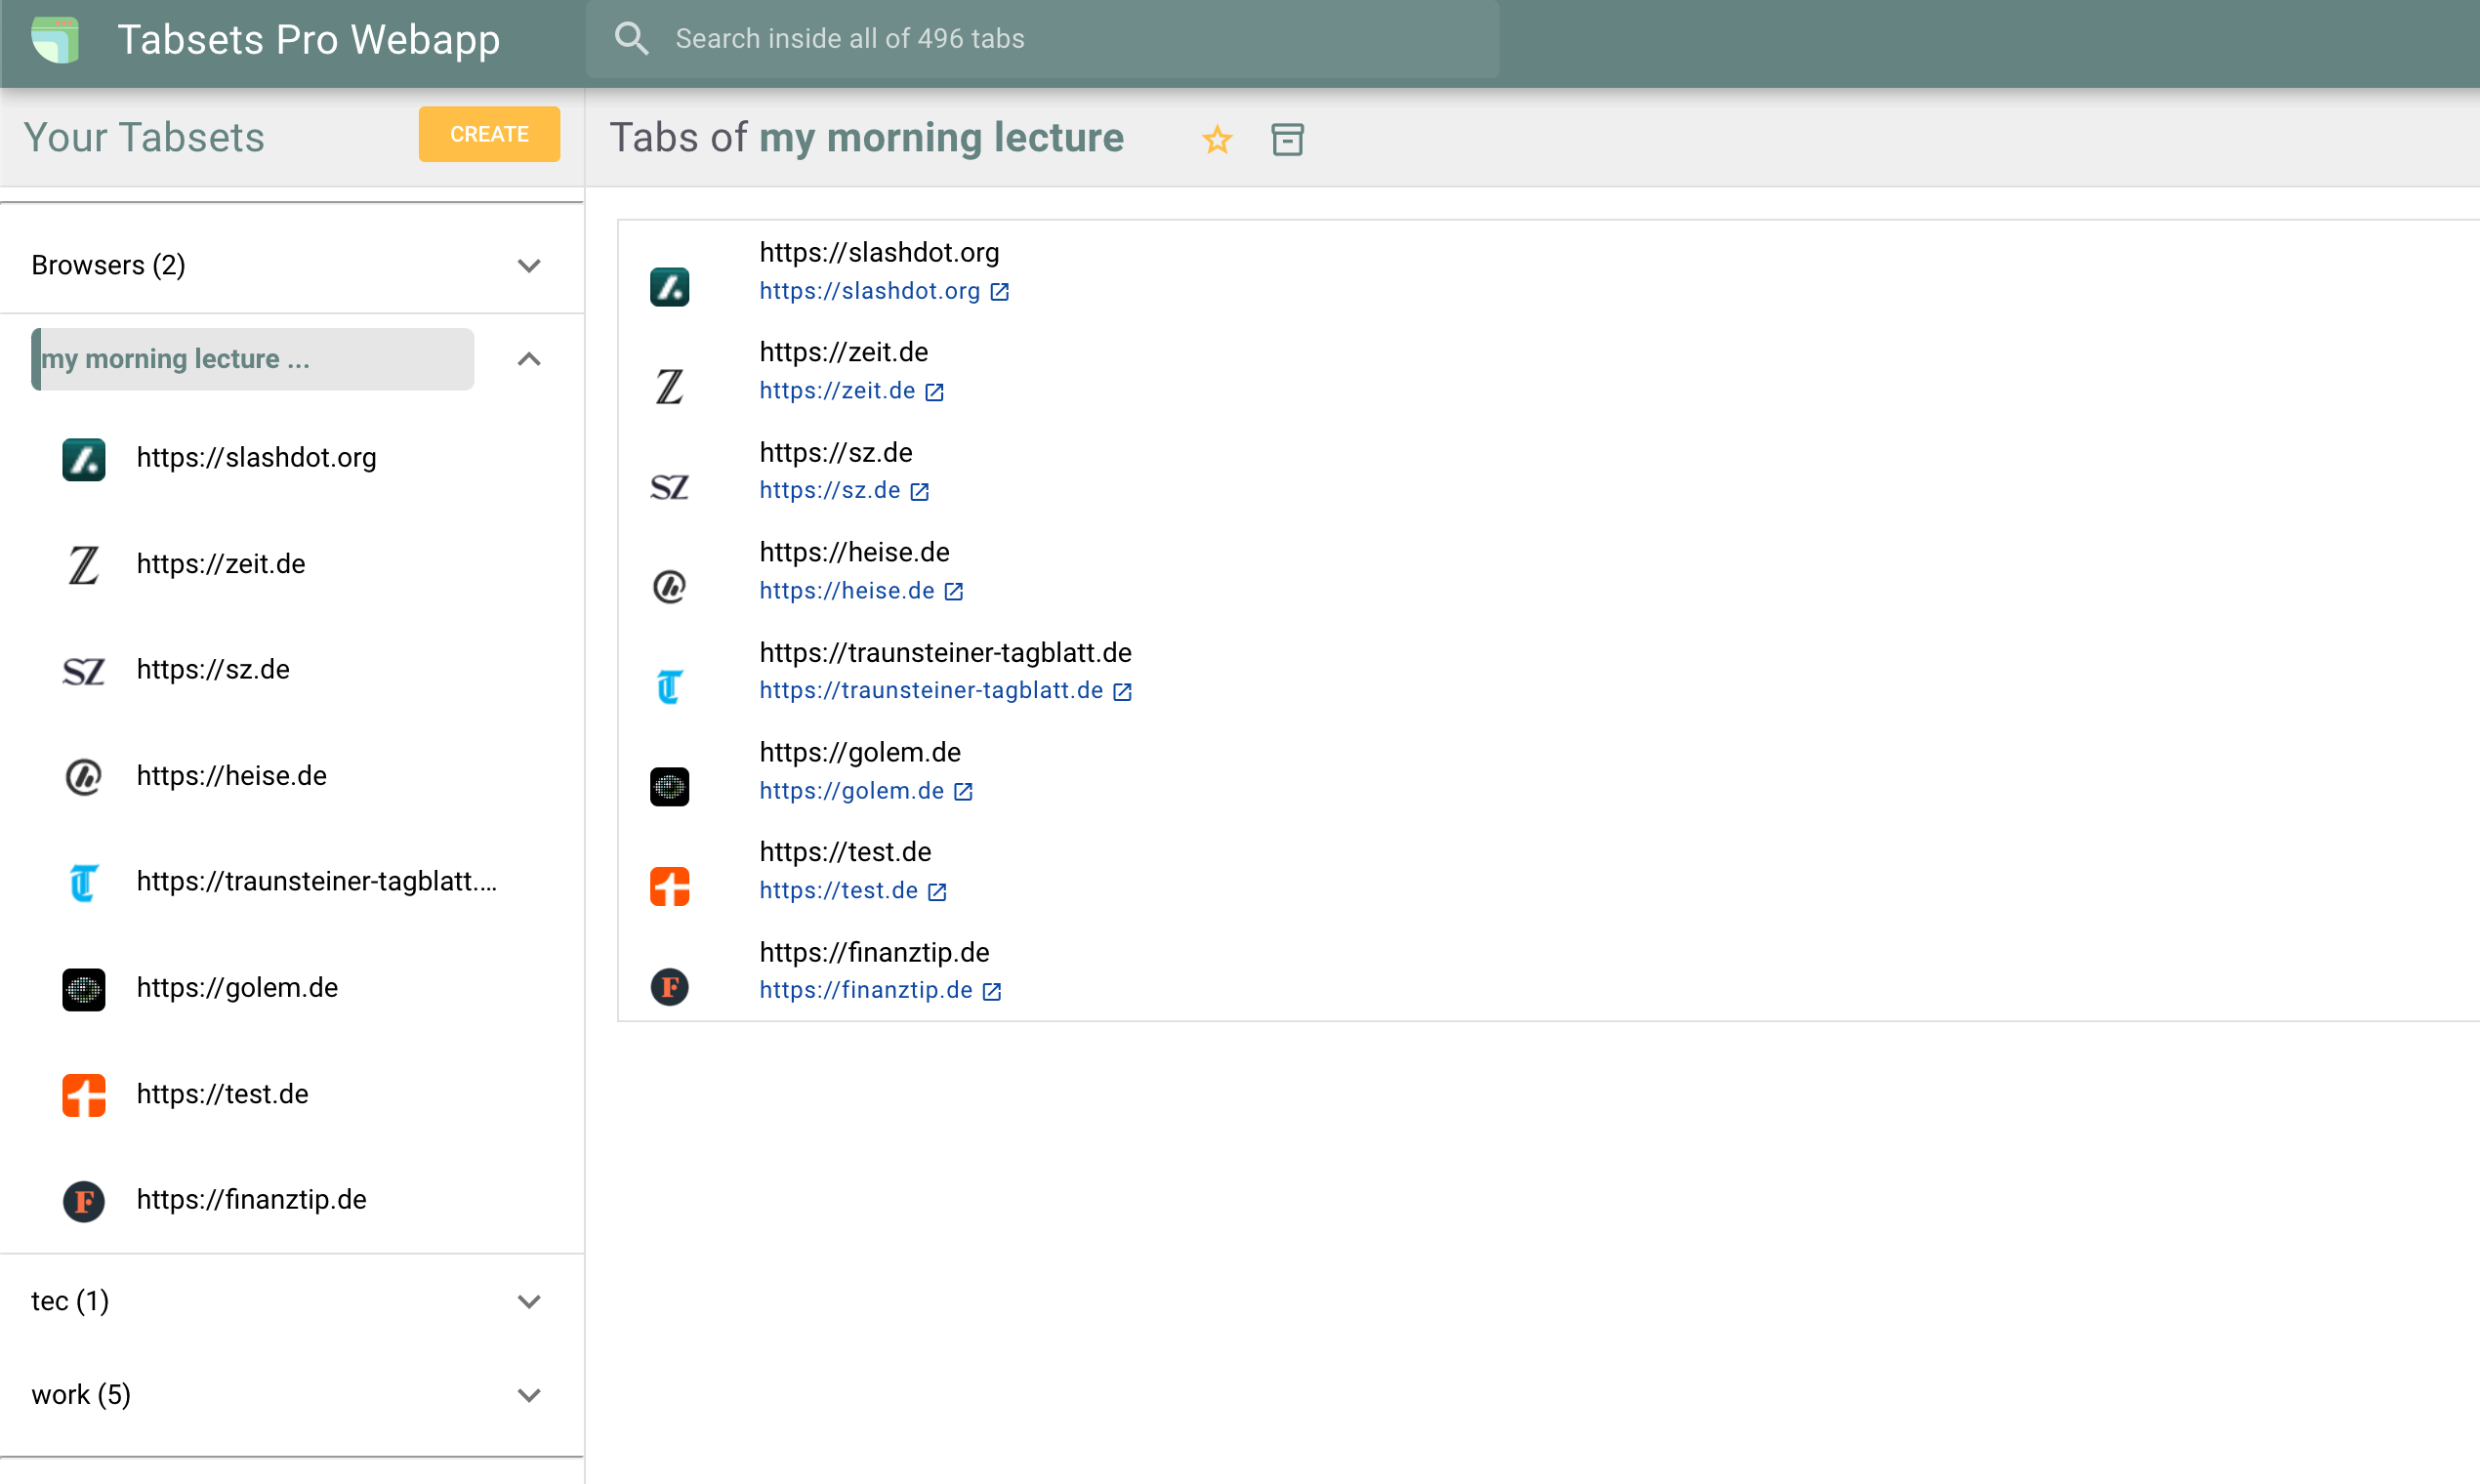Open blue https://golem.de link
Viewport: 2480px width, 1484px height.
[x=851, y=791]
